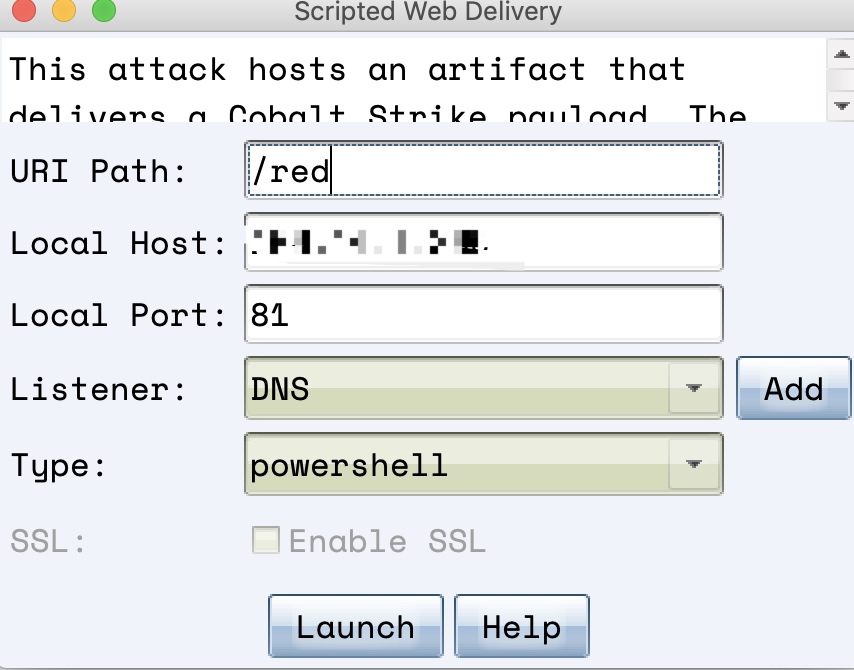Click the DNS value in Listener box
Viewport: 854px width, 670px height.
point(455,388)
